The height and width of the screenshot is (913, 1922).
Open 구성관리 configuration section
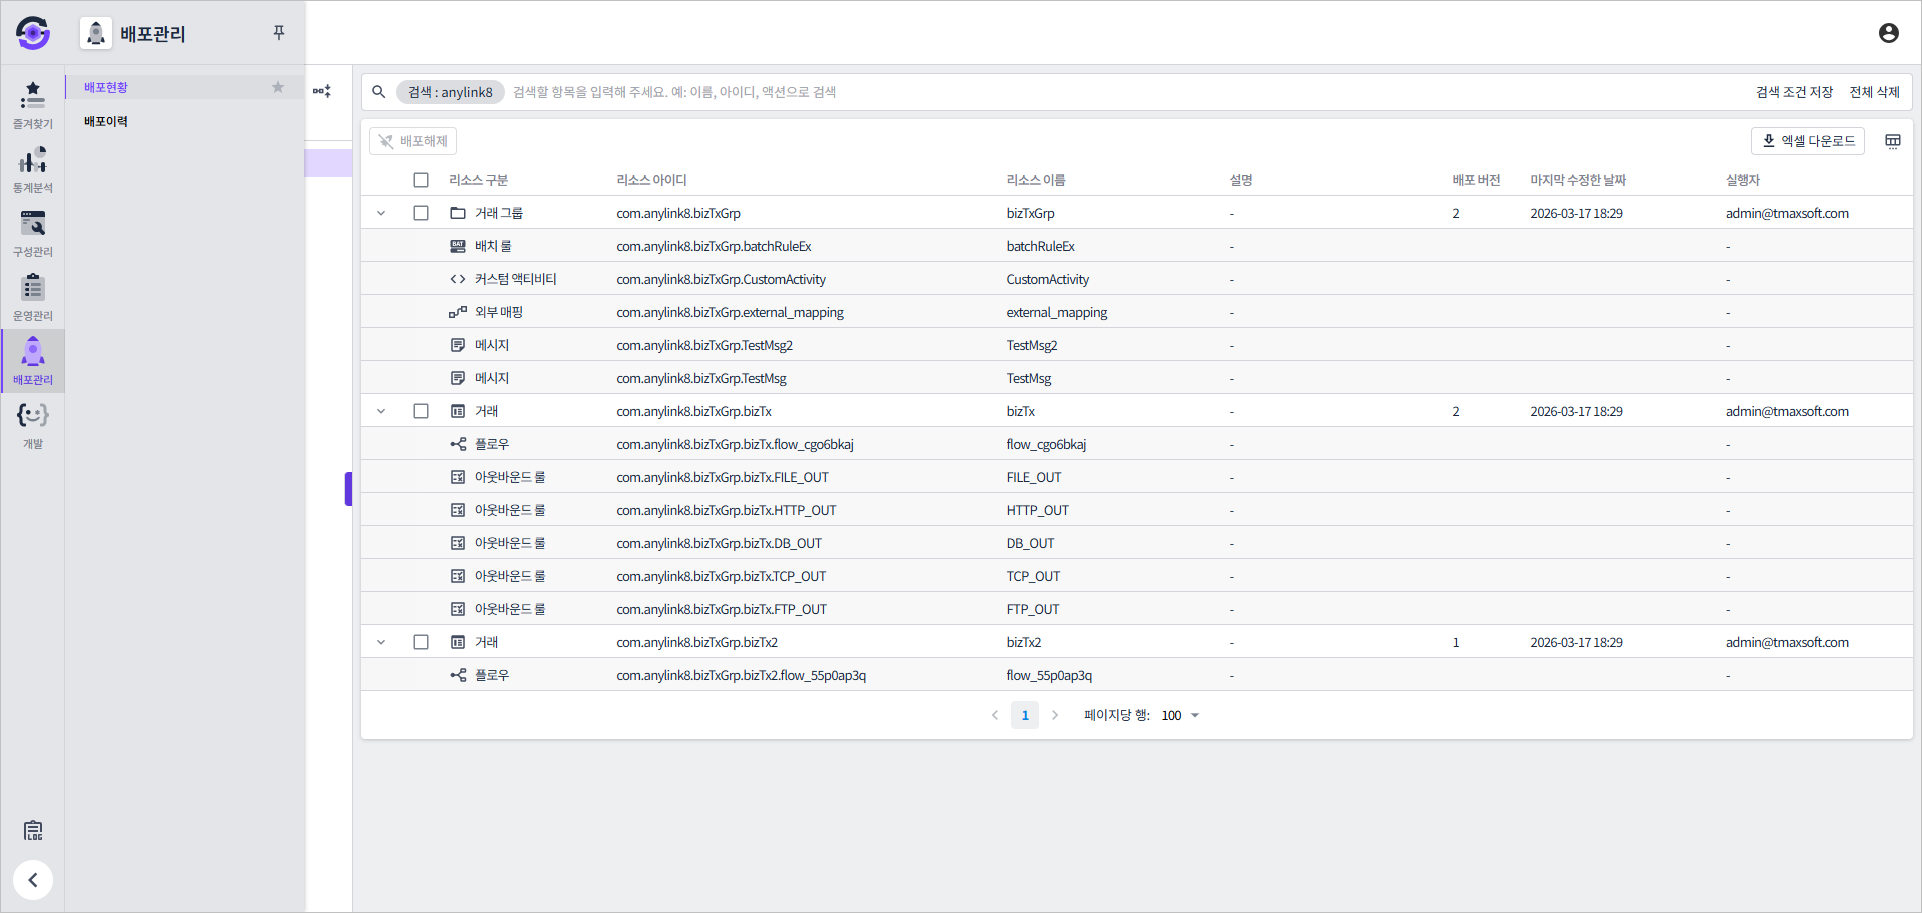(x=33, y=233)
